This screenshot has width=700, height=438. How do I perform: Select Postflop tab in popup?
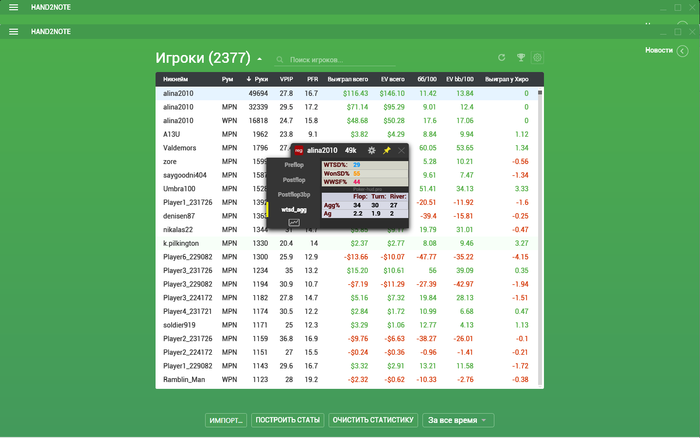click(x=294, y=180)
